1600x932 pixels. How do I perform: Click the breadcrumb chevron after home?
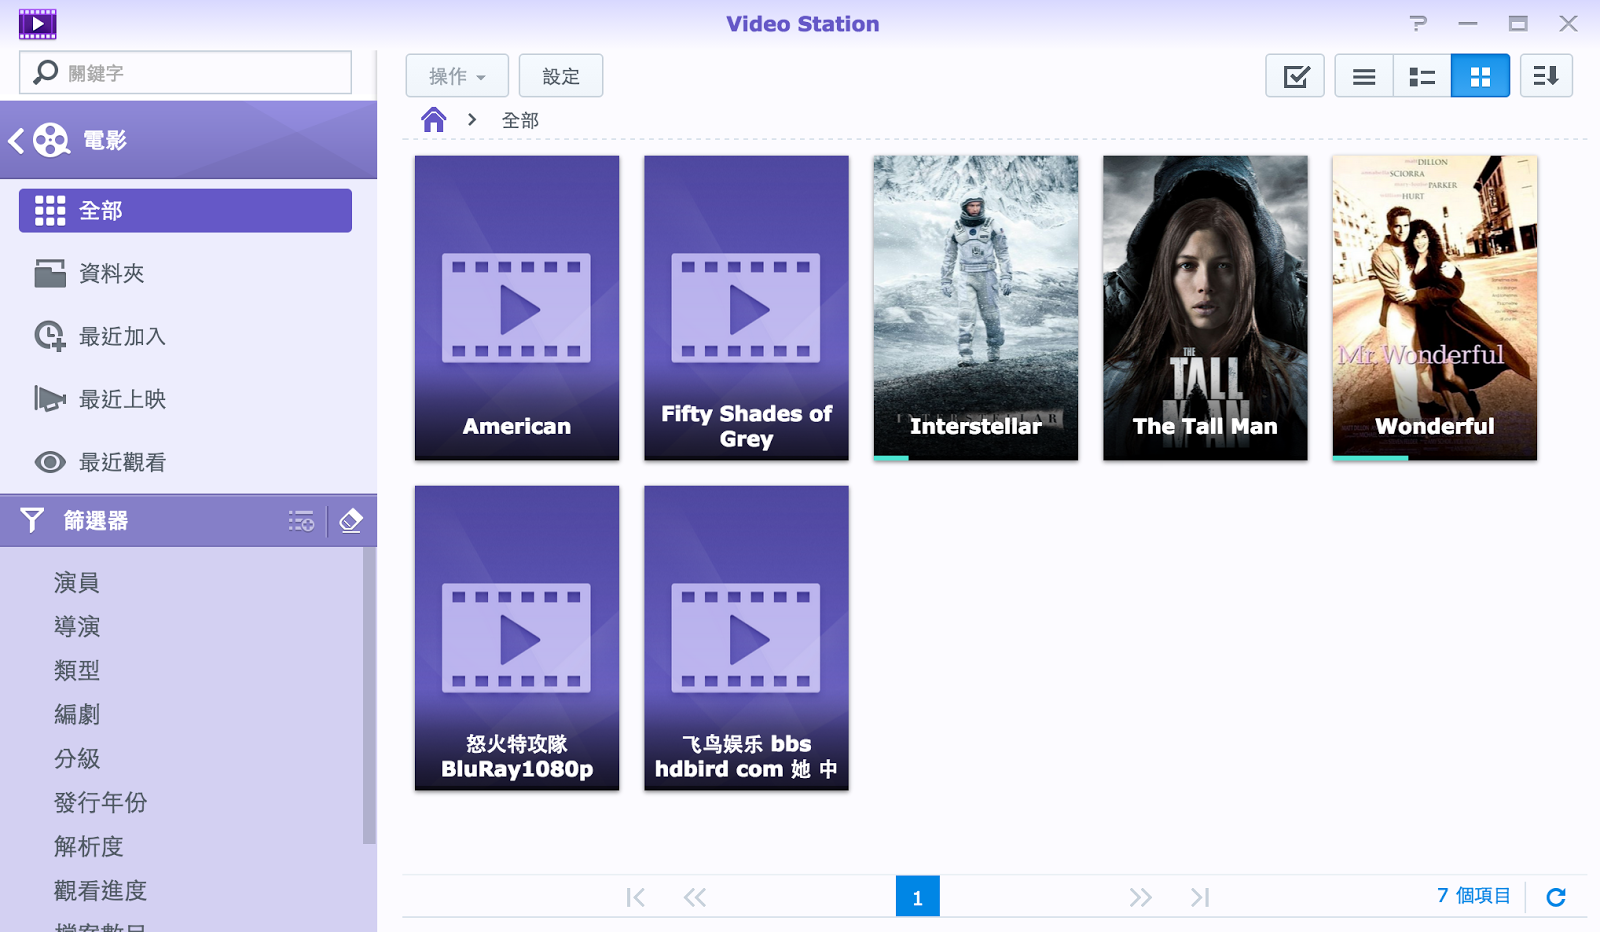click(472, 120)
